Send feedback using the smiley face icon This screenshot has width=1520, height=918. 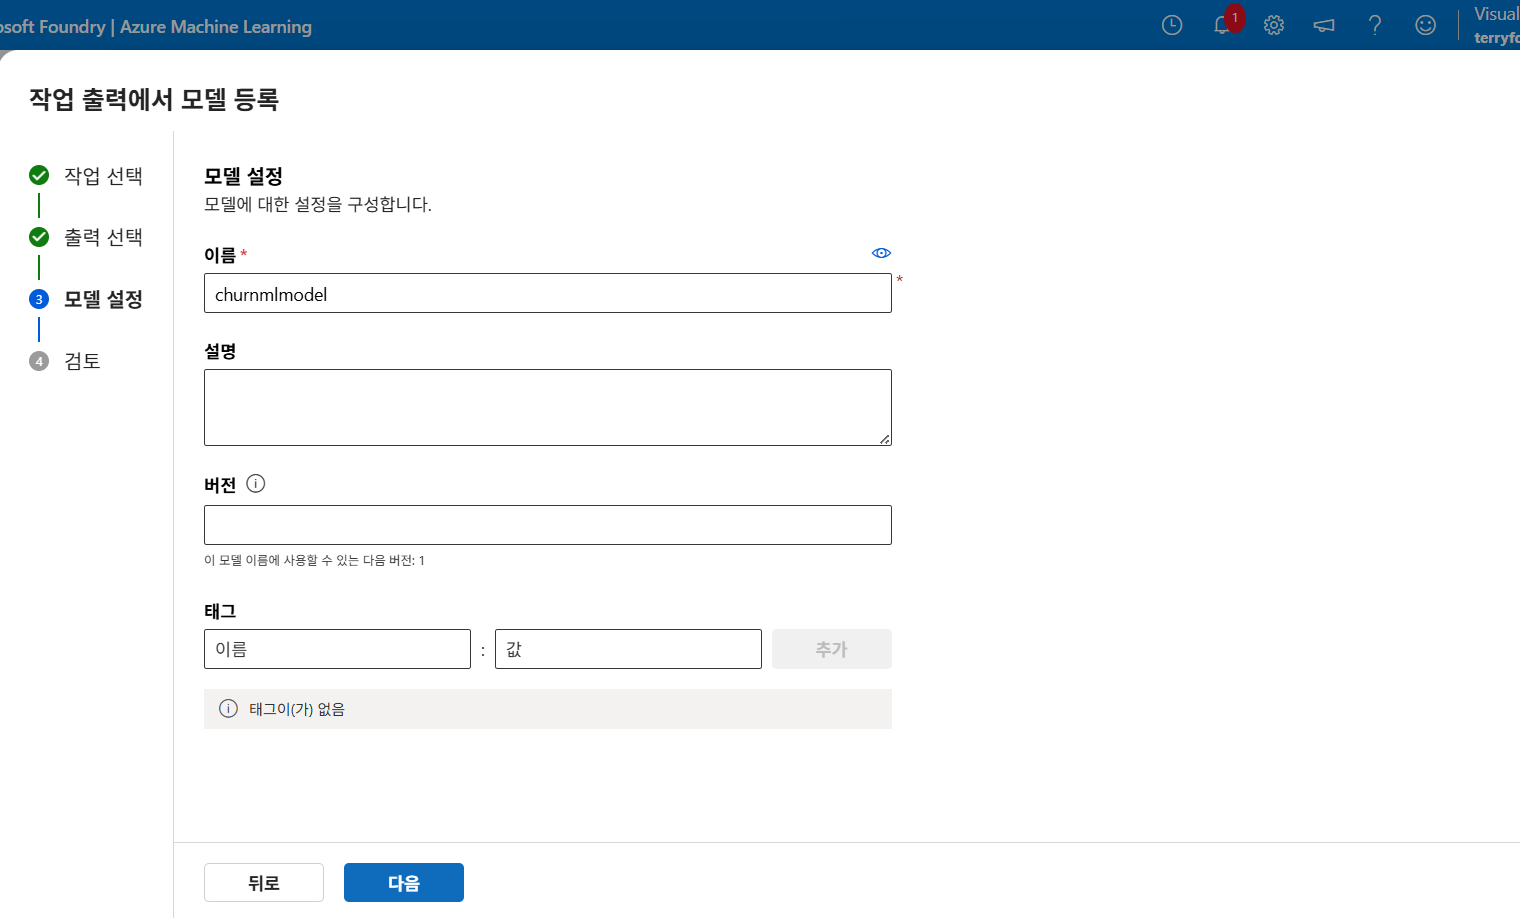(1425, 25)
